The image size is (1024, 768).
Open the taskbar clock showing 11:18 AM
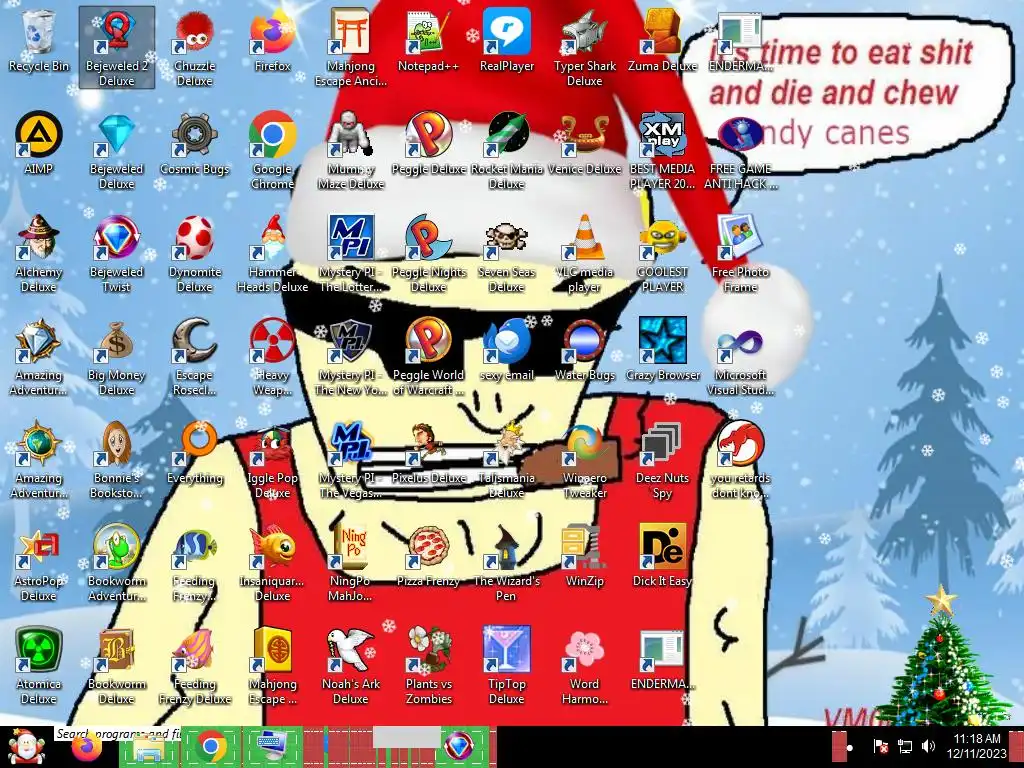pyautogui.click(x=976, y=746)
